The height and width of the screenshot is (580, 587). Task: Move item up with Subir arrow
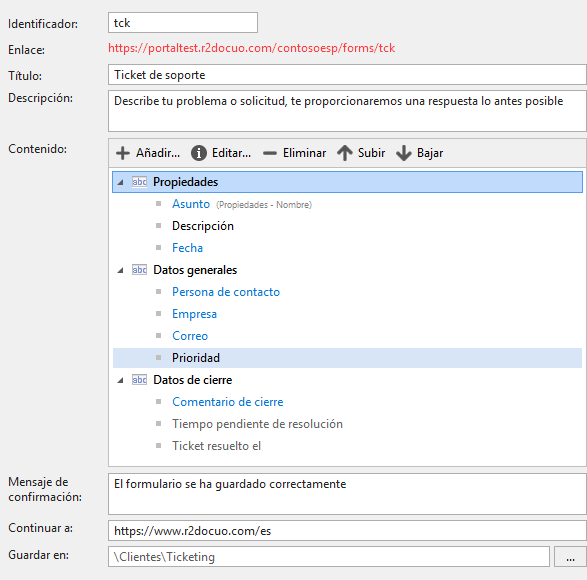[345, 153]
